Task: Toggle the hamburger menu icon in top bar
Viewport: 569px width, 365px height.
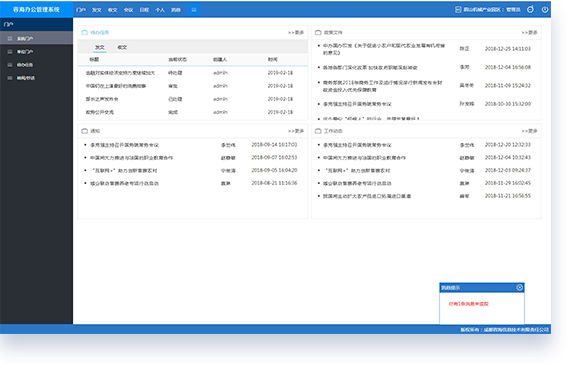Action: coord(194,10)
